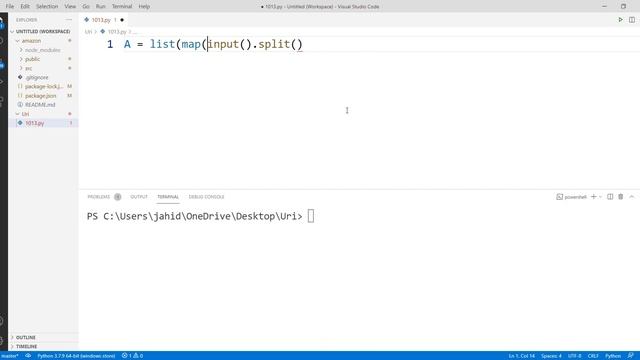Screen dimensions: 640x360
Task: Select 1013.py in the explorer tree
Action: pyautogui.click(x=34, y=123)
